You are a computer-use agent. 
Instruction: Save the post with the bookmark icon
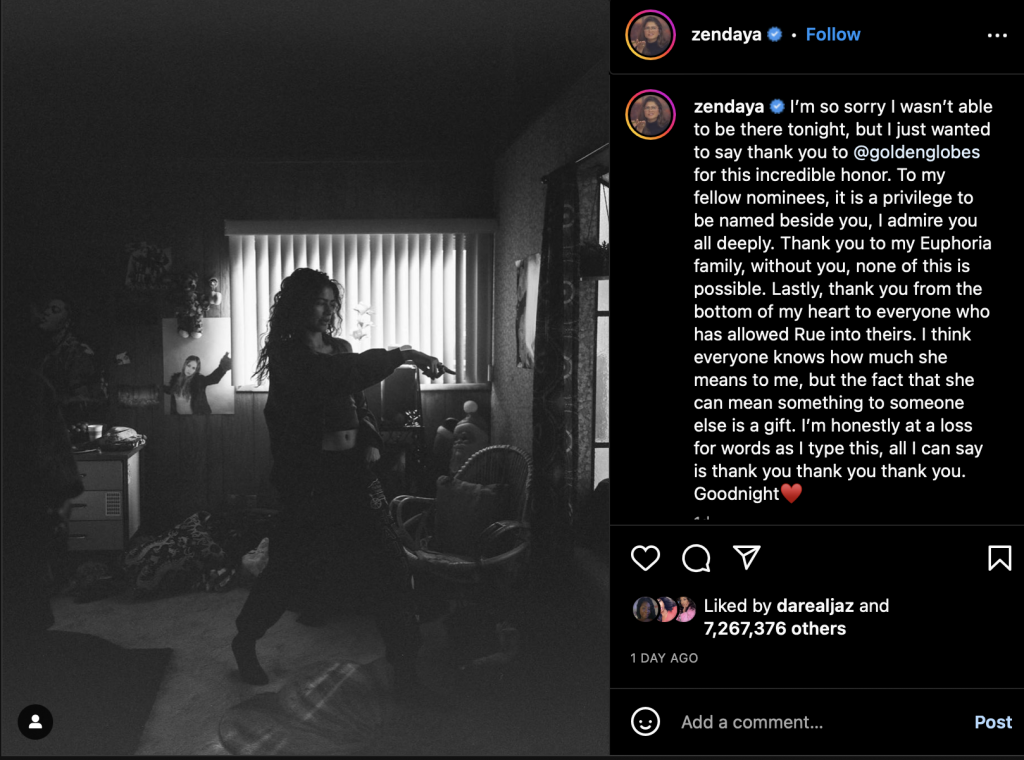click(999, 558)
